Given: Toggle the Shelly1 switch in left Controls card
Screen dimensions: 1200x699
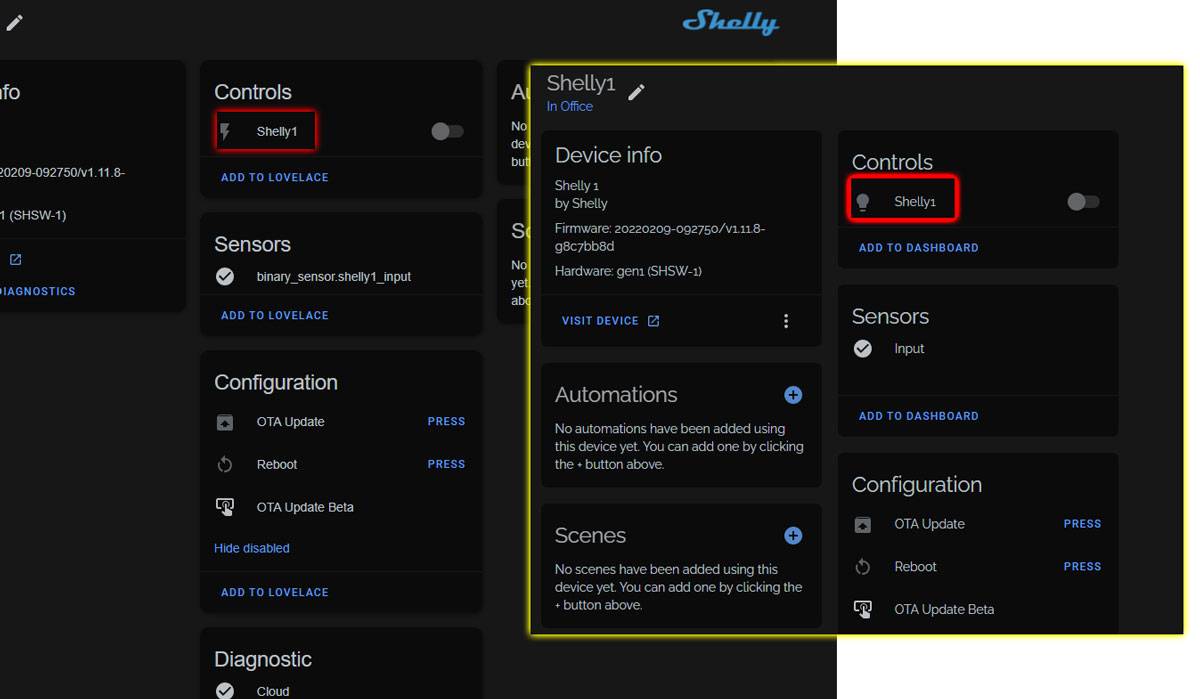Looking at the screenshot, I should pyautogui.click(x=447, y=131).
